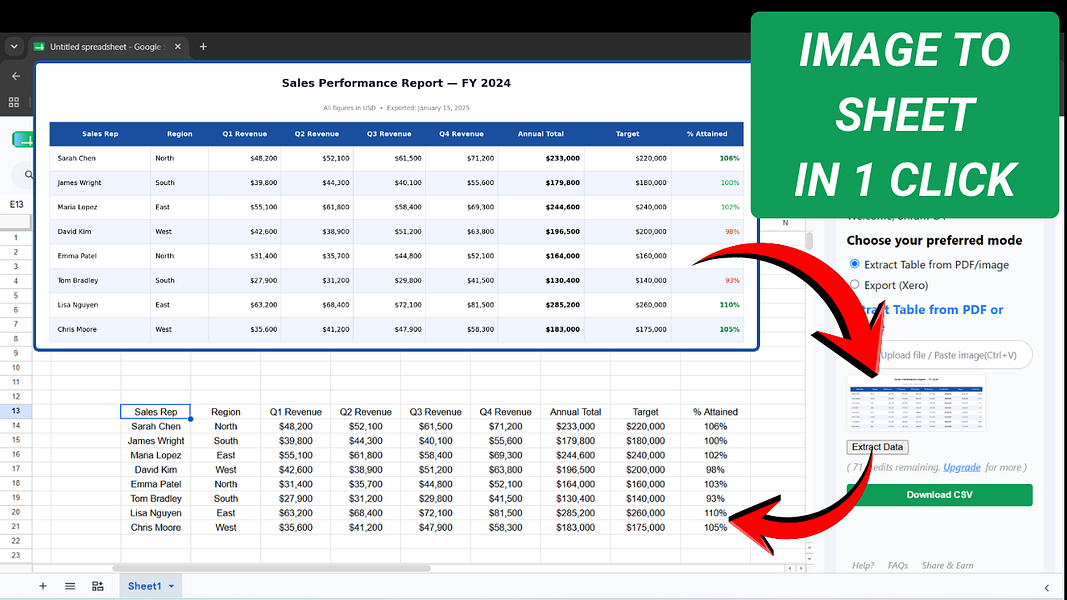Open a new browser tab
This screenshot has height=600, width=1067.
tap(203, 47)
